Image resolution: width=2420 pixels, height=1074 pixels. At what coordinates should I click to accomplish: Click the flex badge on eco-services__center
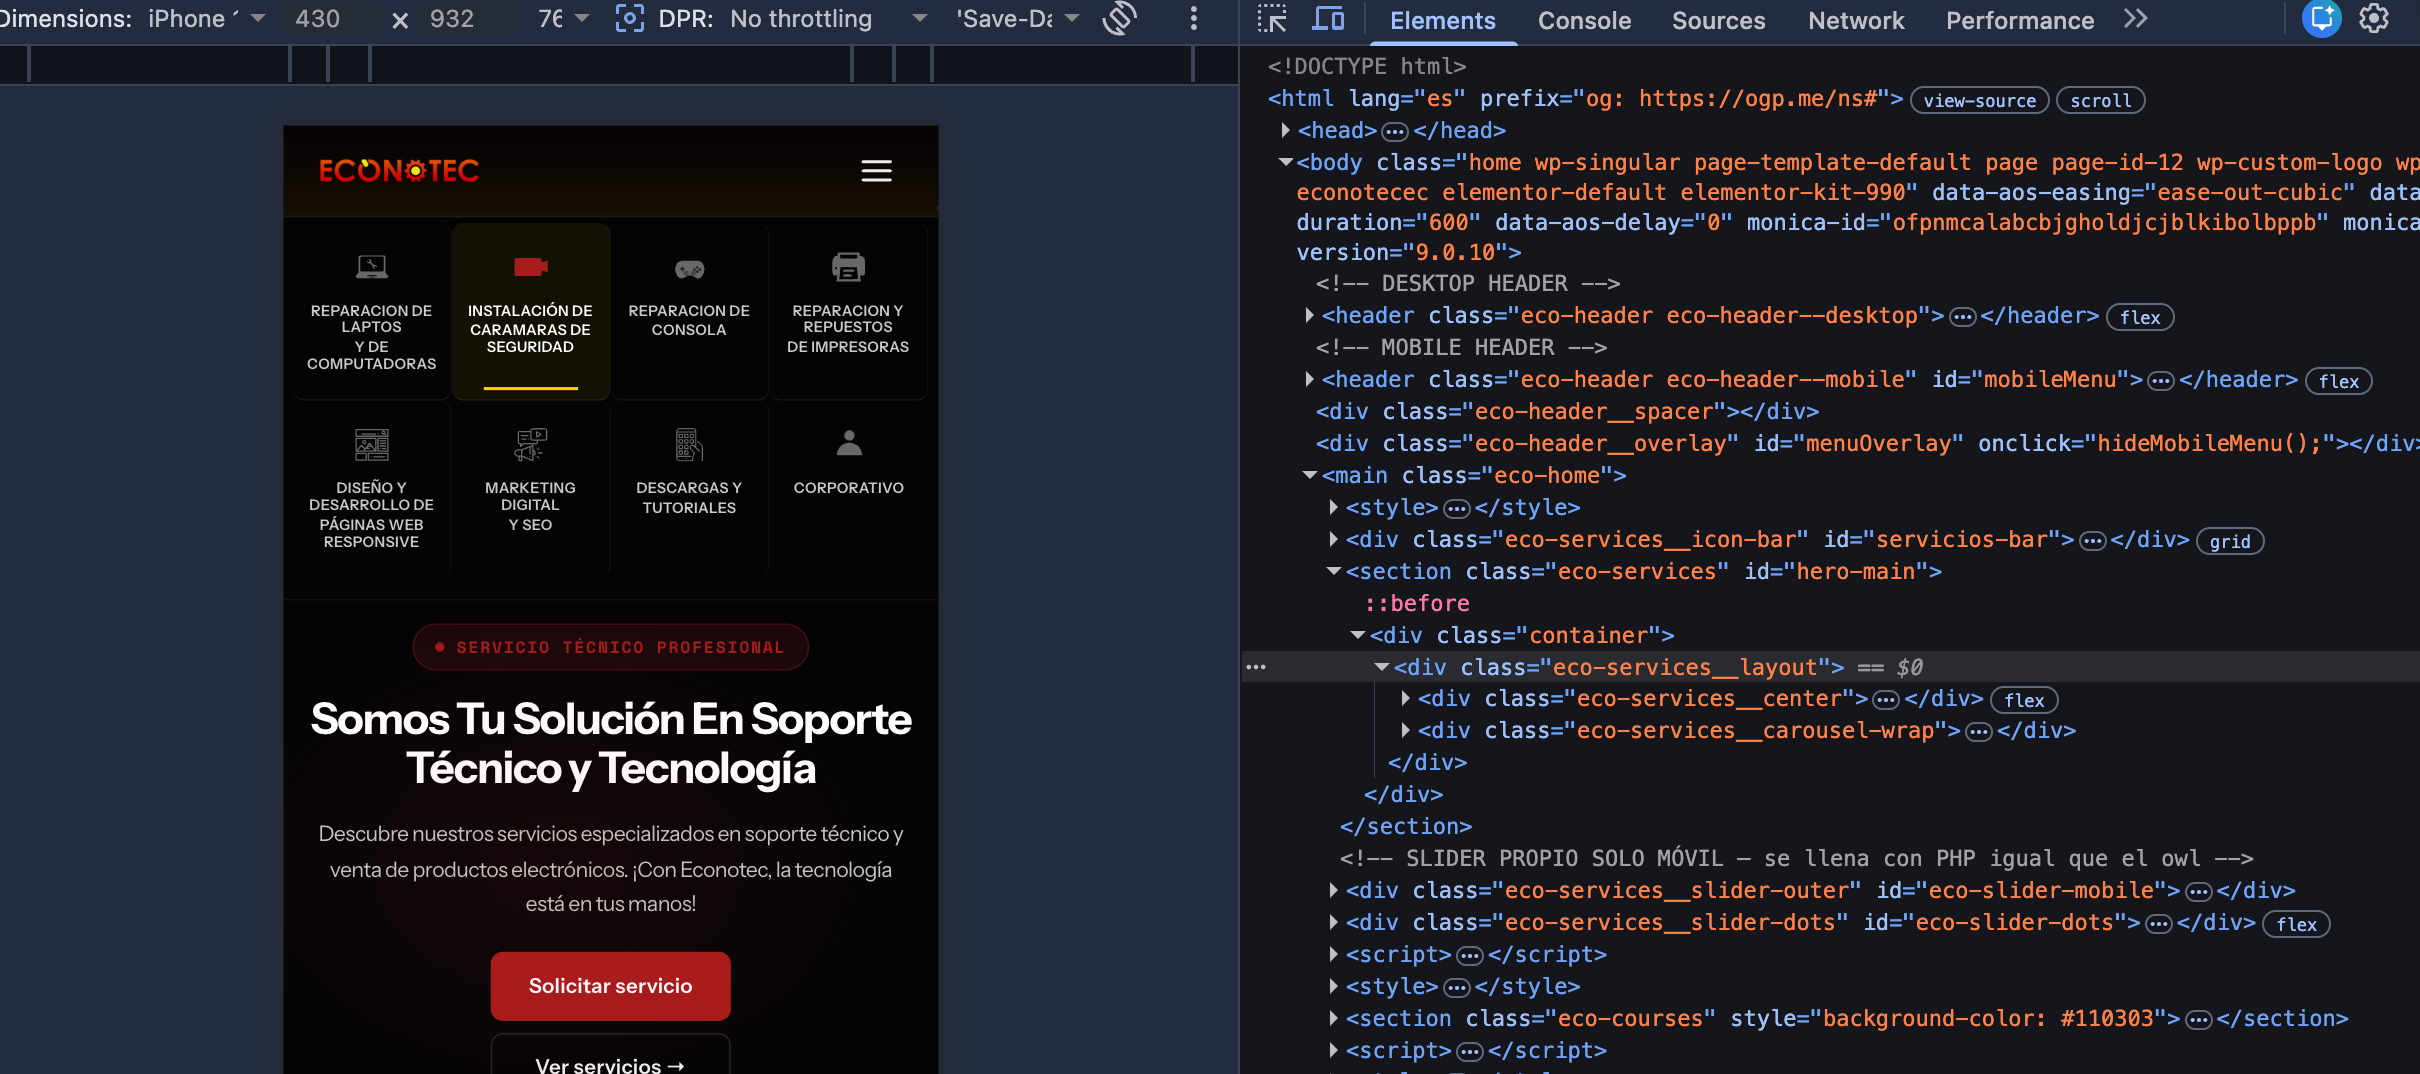(x=2024, y=700)
